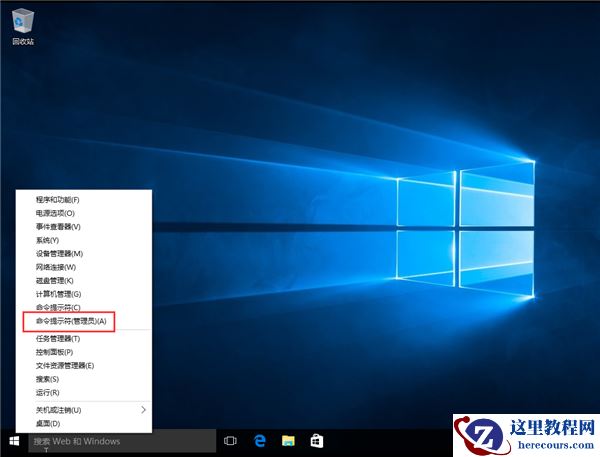Choose 网络连接(W) menu entry

pyautogui.click(x=84, y=267)
